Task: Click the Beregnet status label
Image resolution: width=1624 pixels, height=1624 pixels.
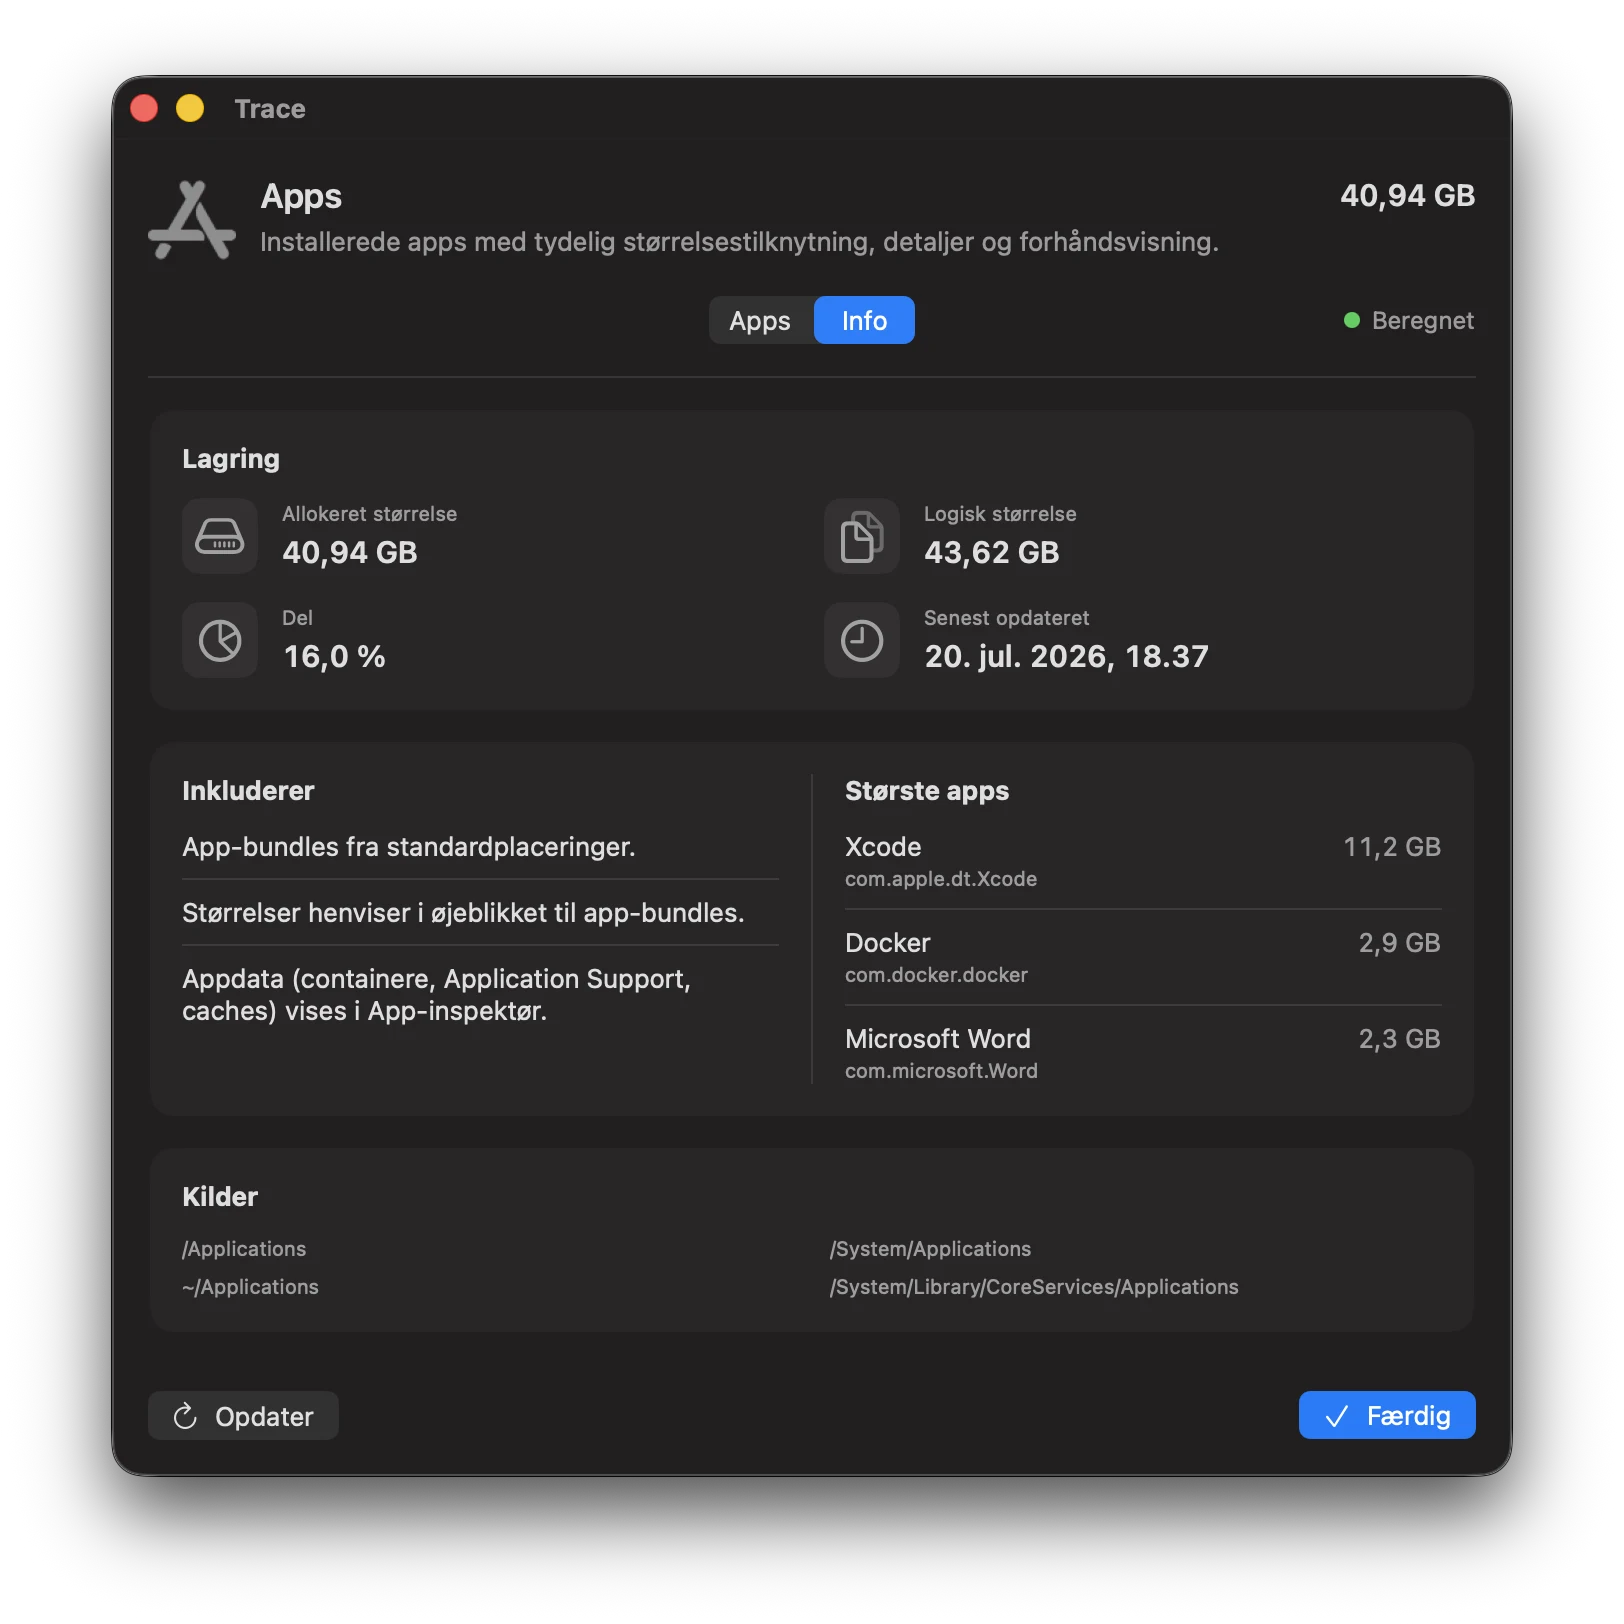Action: coord(1423,320)
